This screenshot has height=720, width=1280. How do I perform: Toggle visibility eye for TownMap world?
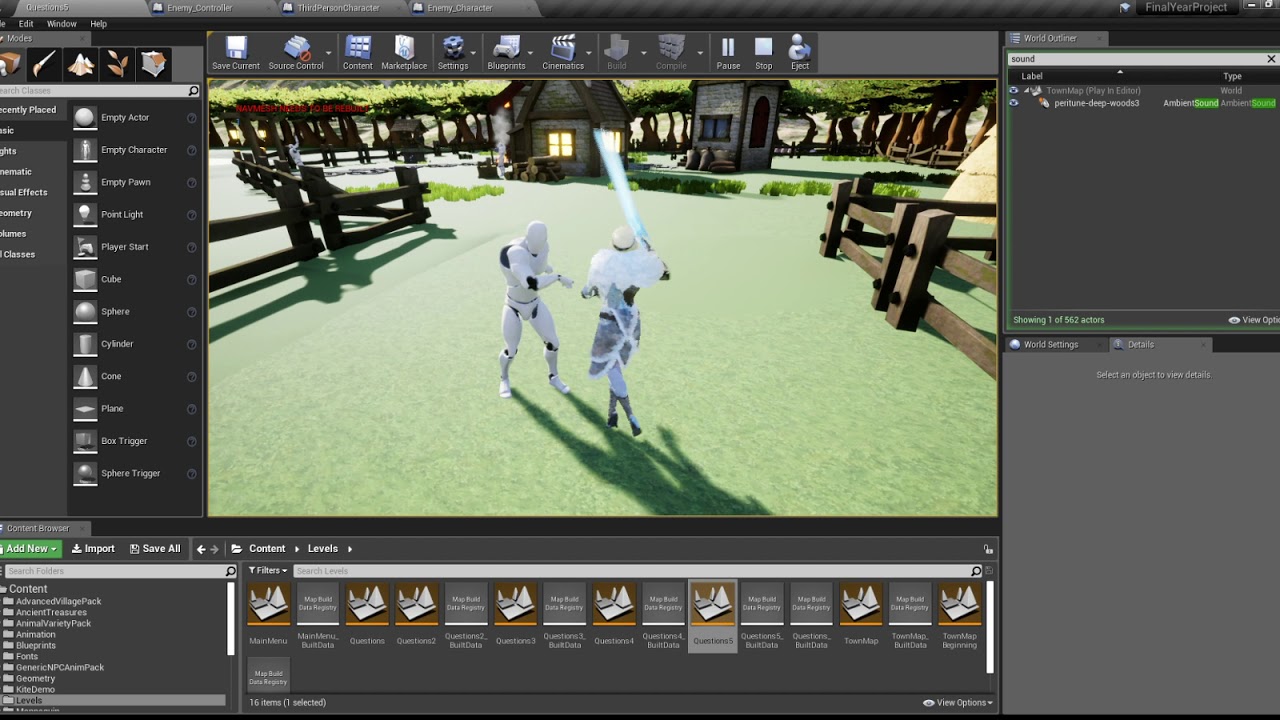1014,91
